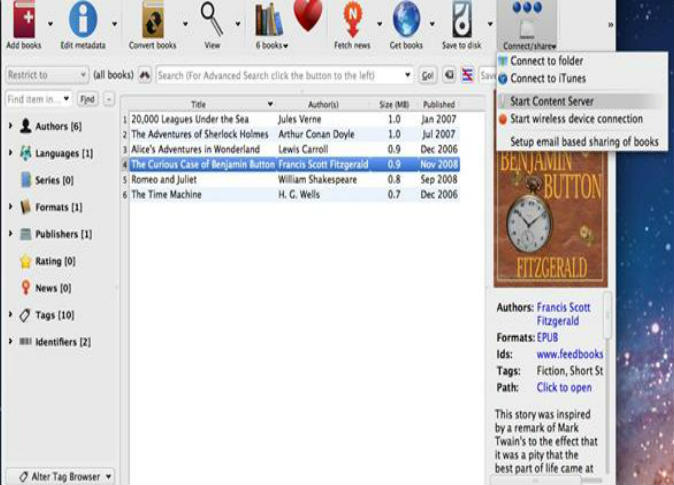
Task: Click the binoculars advanced search icon
Action: [x=144, y=75]
